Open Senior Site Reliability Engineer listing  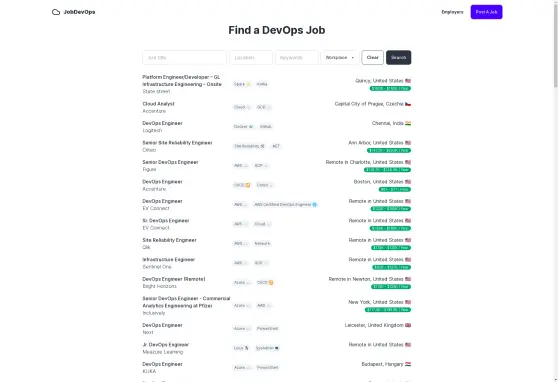click(177, 143)
